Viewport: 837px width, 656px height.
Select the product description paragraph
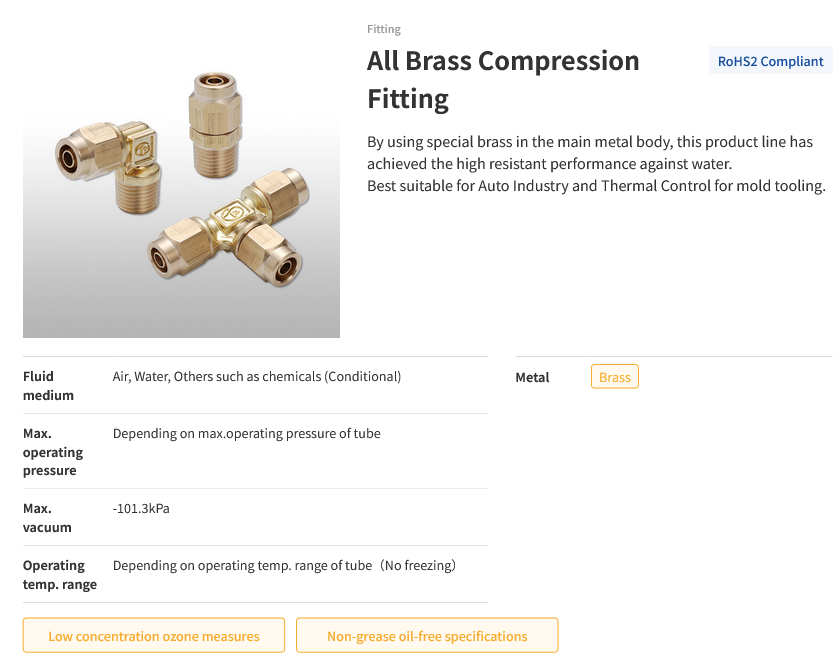(597, 163)
